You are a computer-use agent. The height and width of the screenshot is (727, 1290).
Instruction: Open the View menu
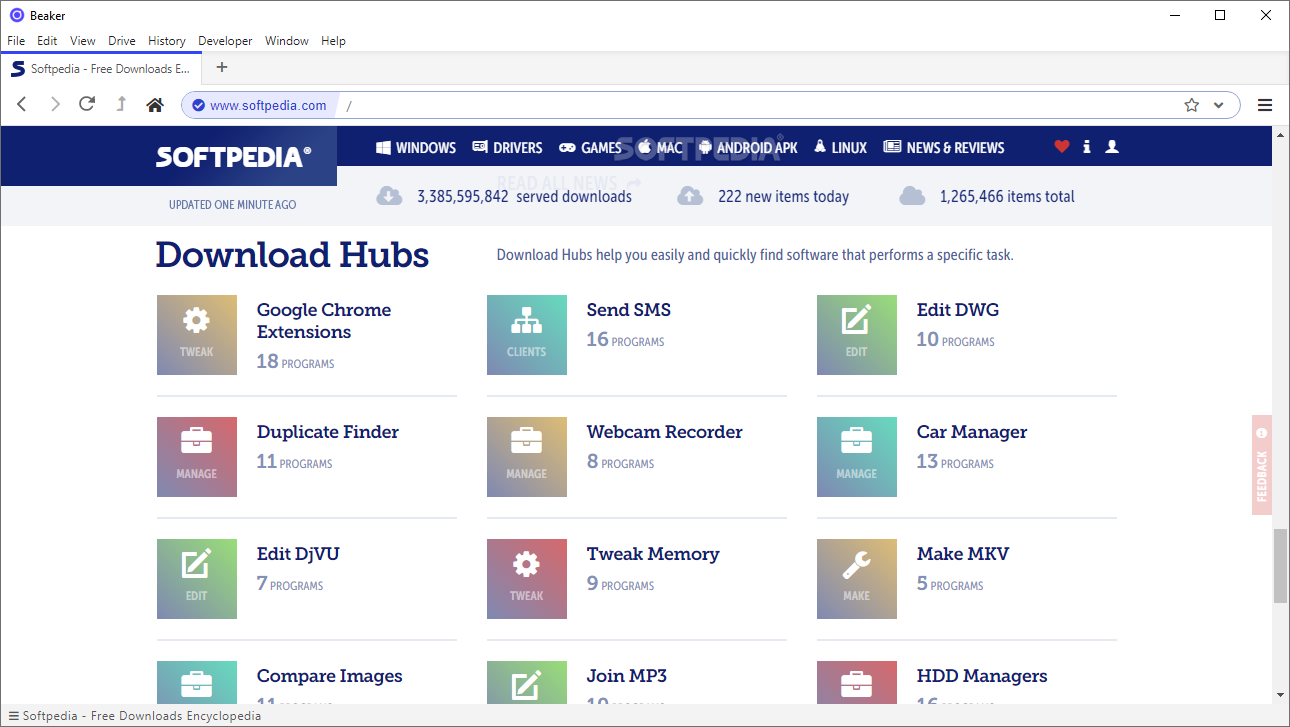pos(83,41)
